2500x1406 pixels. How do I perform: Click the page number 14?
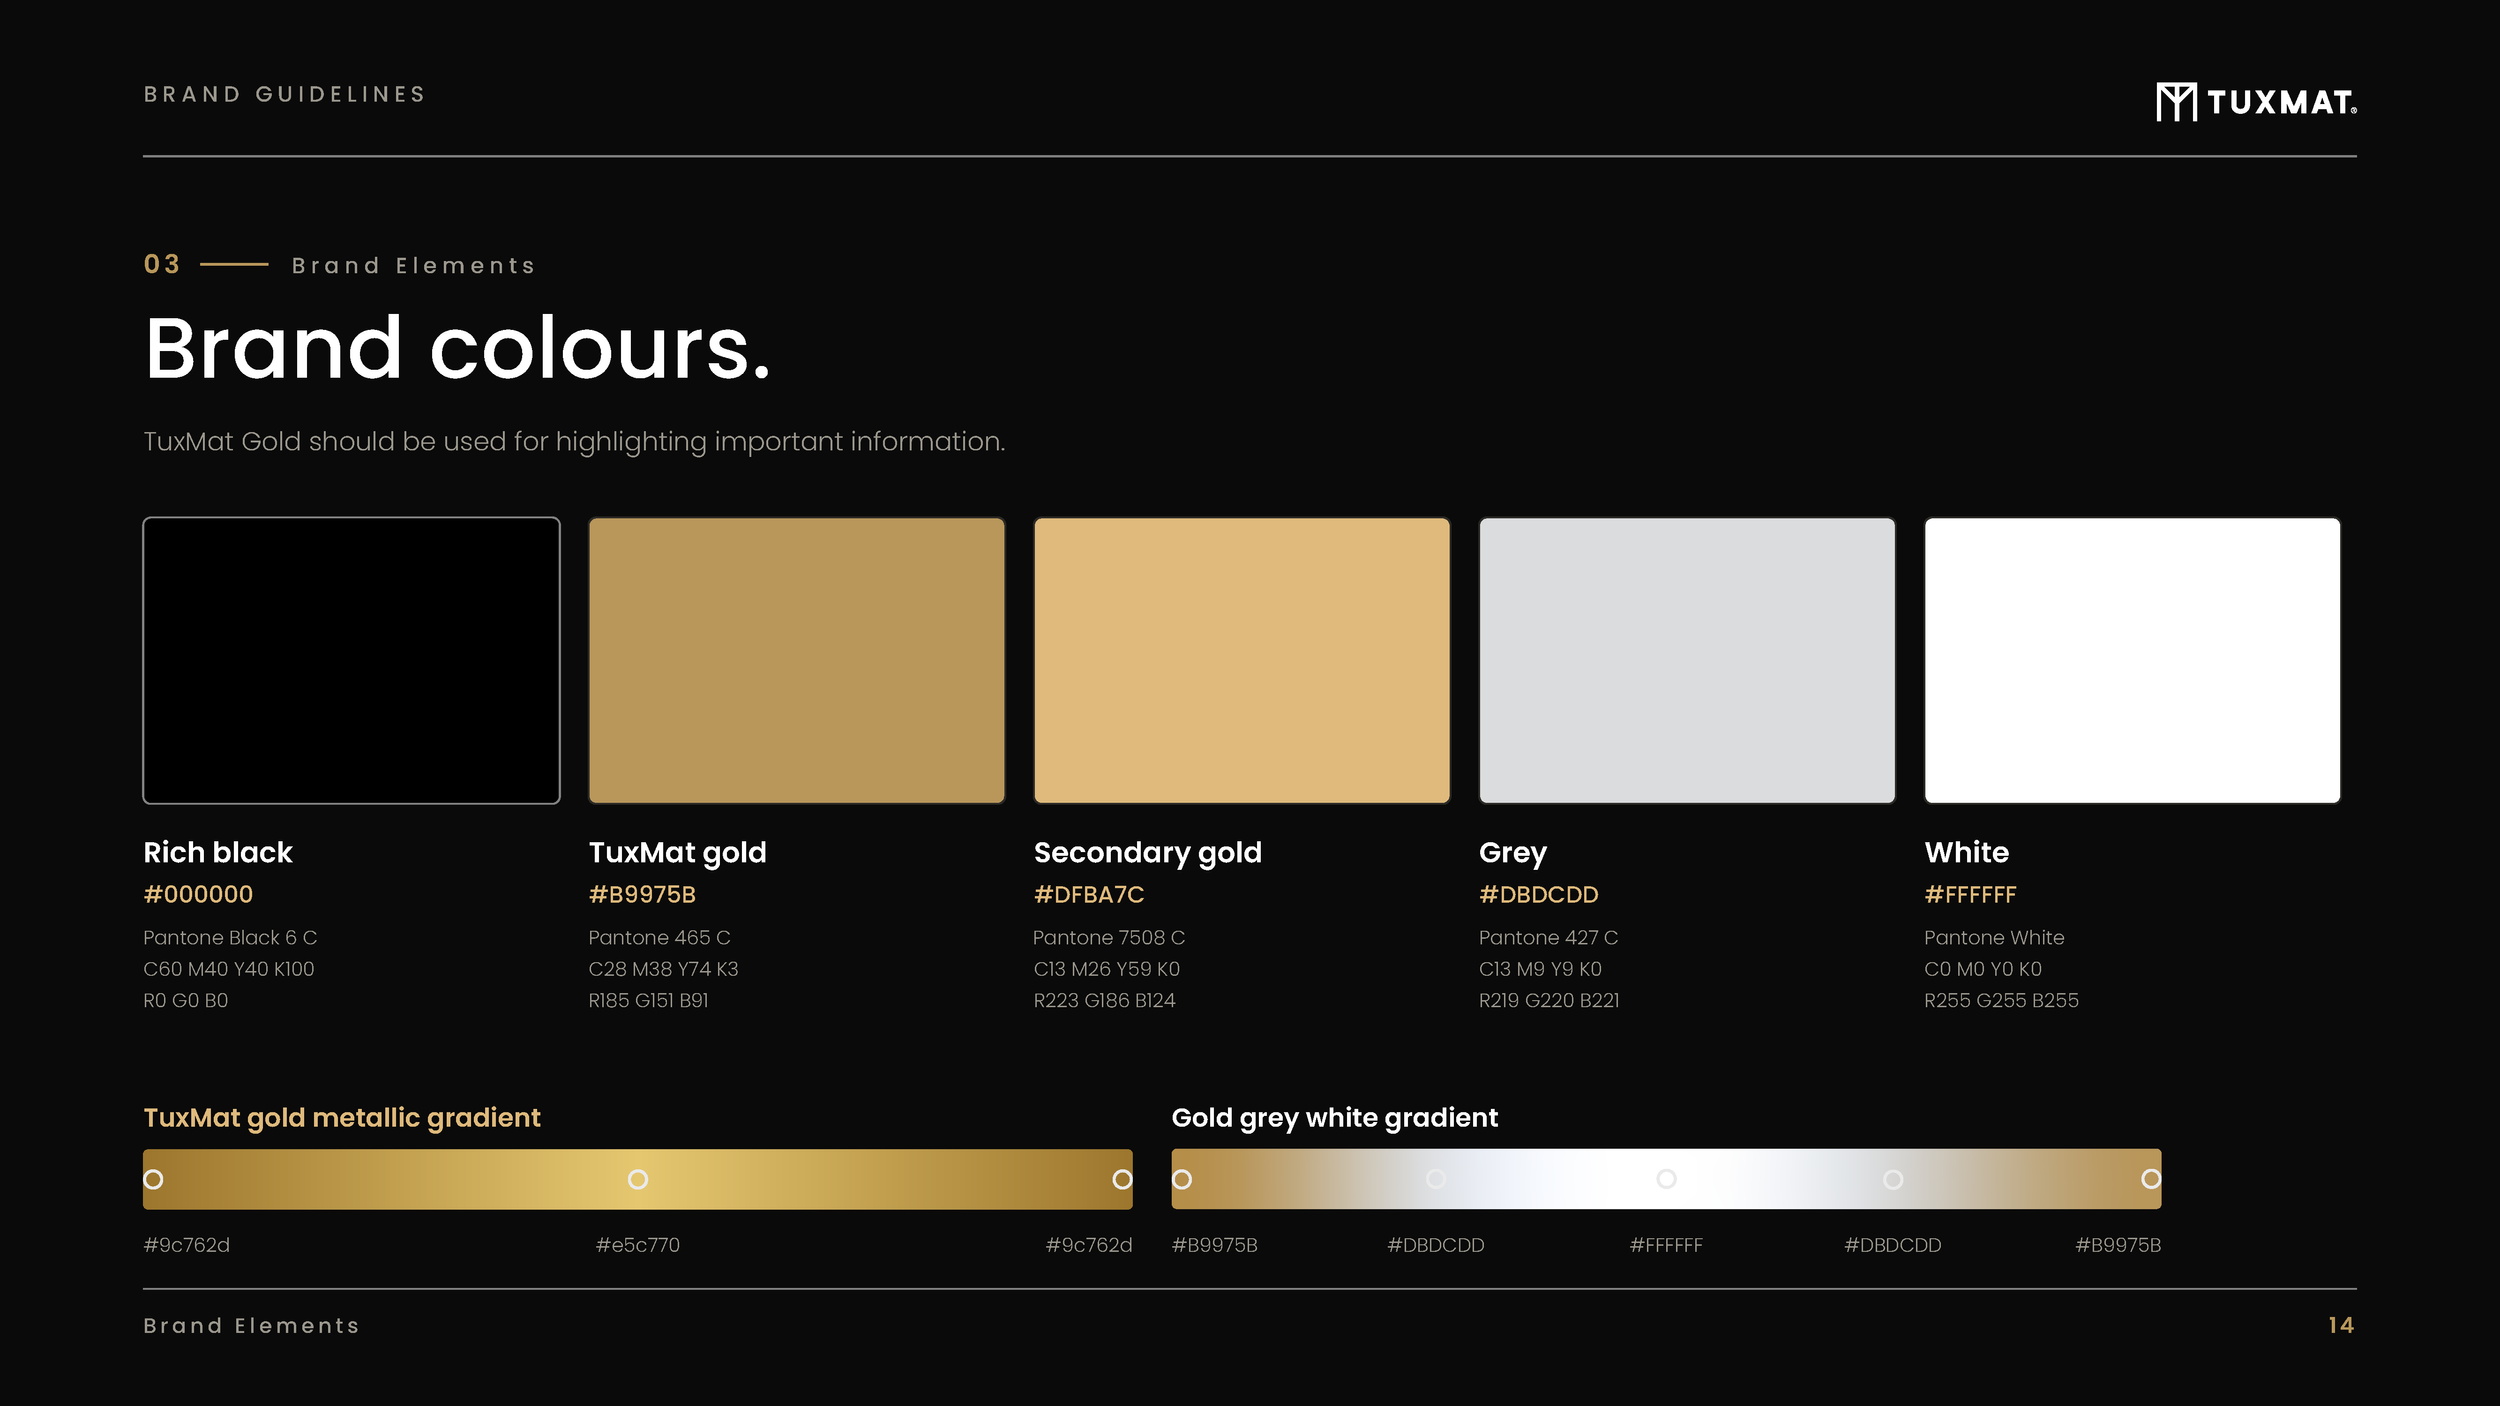point(2341,1325)
